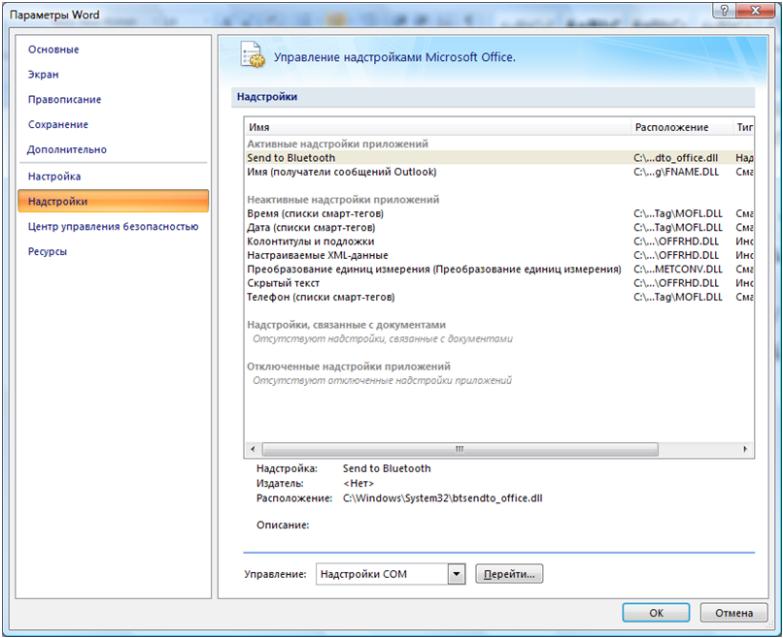Select the Send to Bluetooth add-in row
This screenshot has height=638, width=783.
tap(499, 158)
